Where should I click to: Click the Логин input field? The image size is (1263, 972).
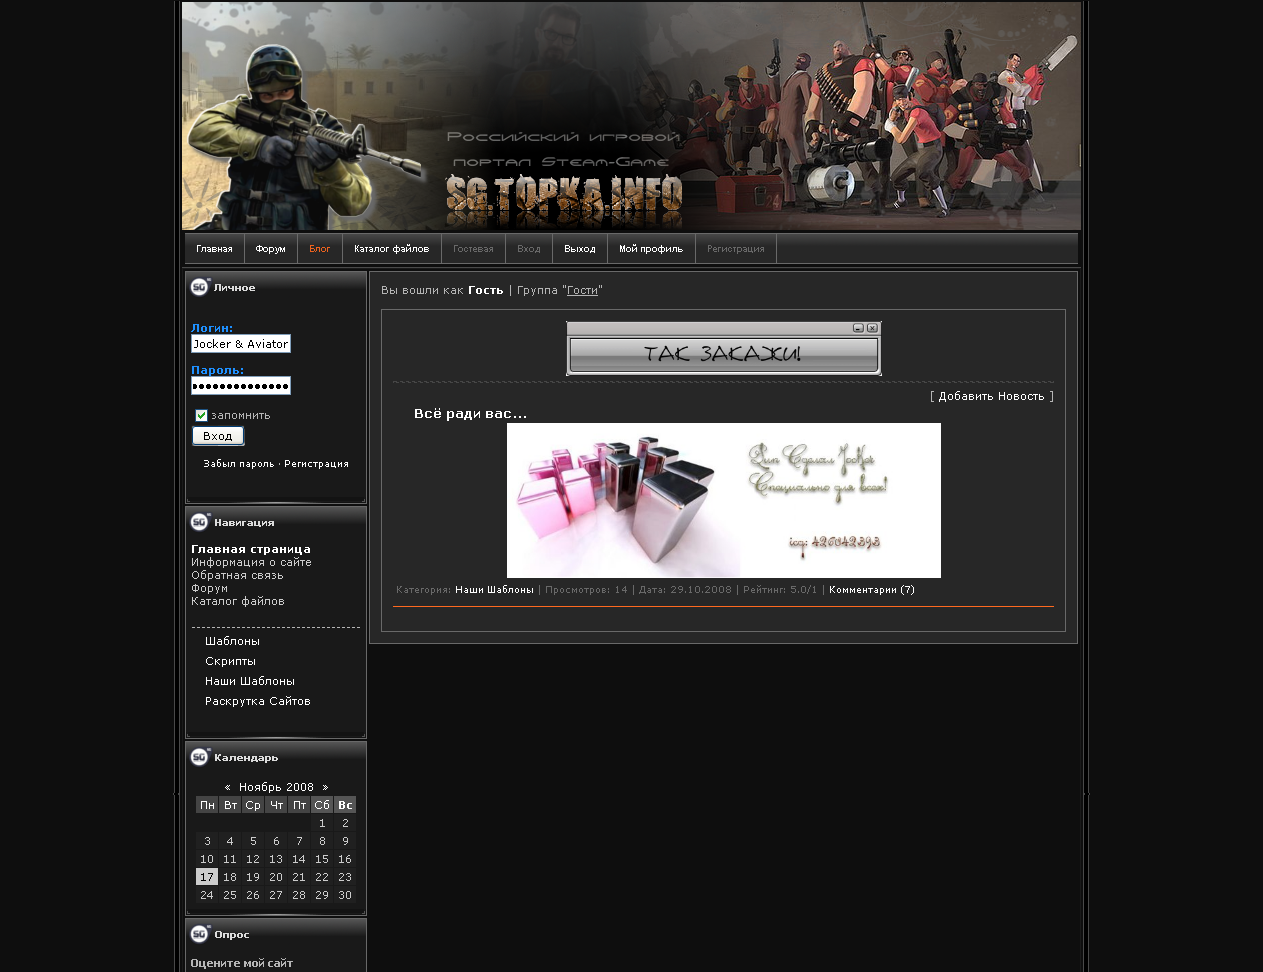pos(241,344)
